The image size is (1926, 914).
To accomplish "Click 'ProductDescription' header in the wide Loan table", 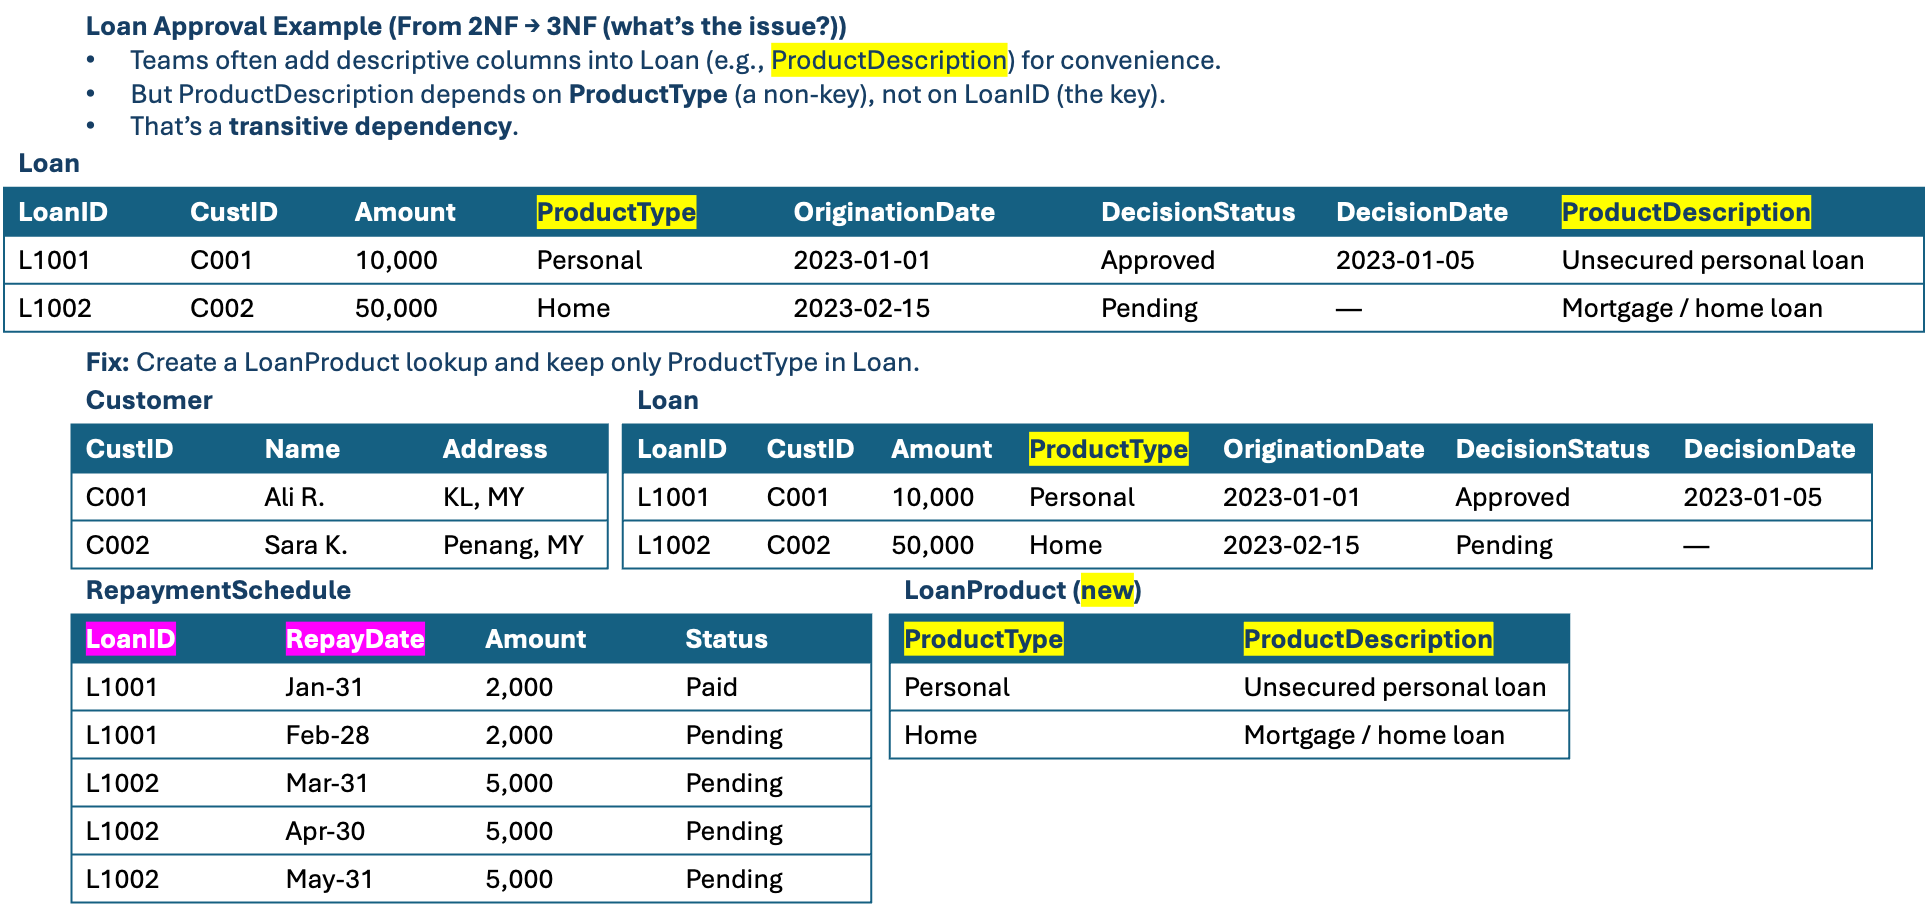I will [1686, 212].
